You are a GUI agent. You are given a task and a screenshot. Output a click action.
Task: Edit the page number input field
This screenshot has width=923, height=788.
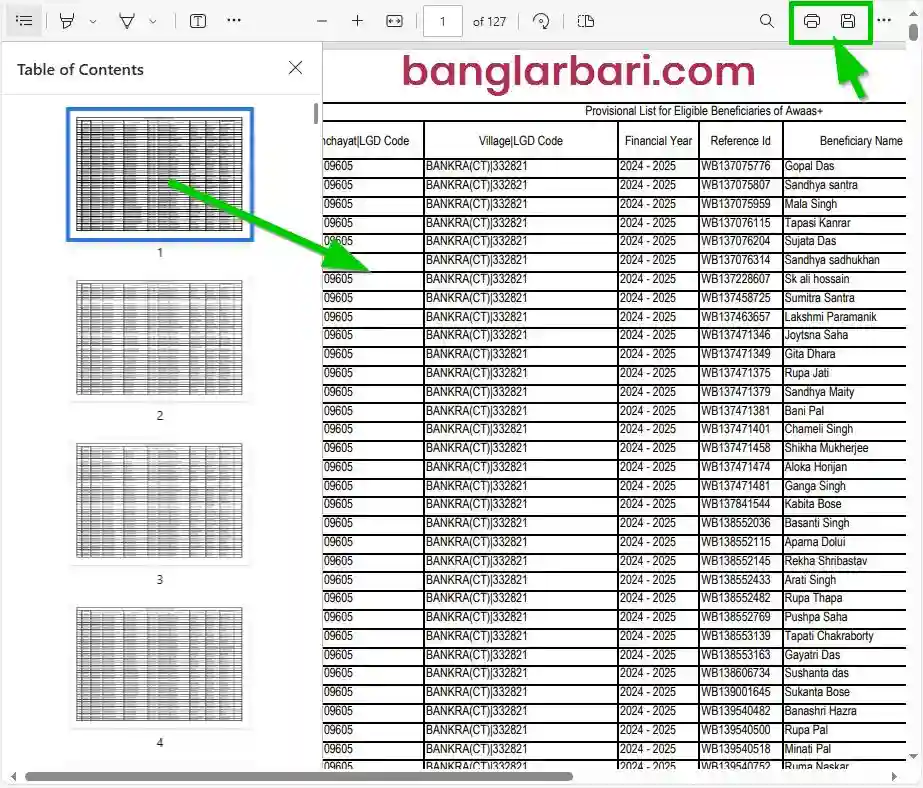pyautogui.click(x=442, y=20)
